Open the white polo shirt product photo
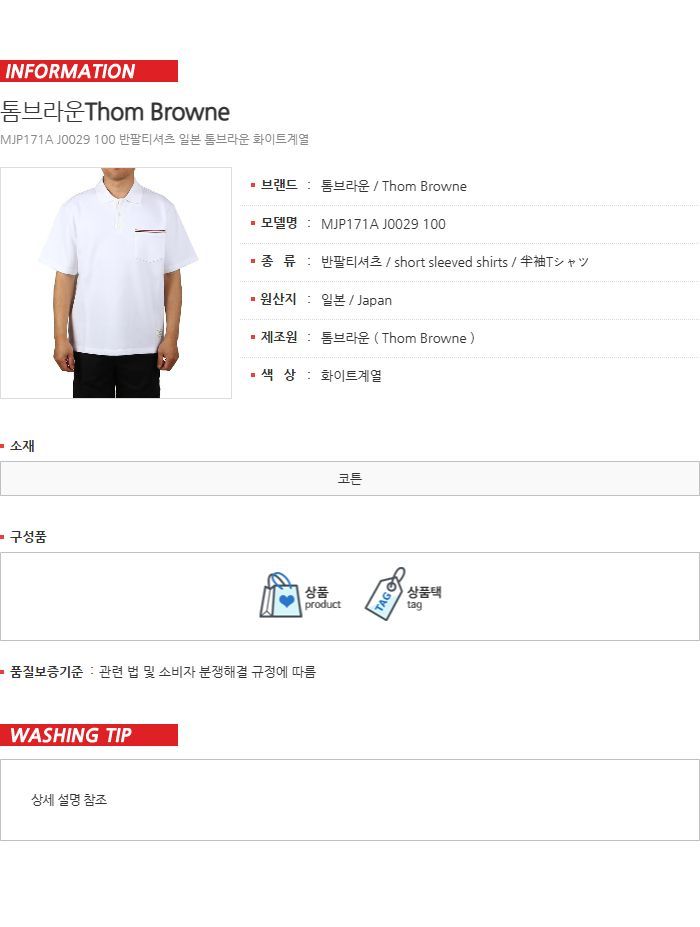This screenshot has height=927, width=700. click(116, 283)
